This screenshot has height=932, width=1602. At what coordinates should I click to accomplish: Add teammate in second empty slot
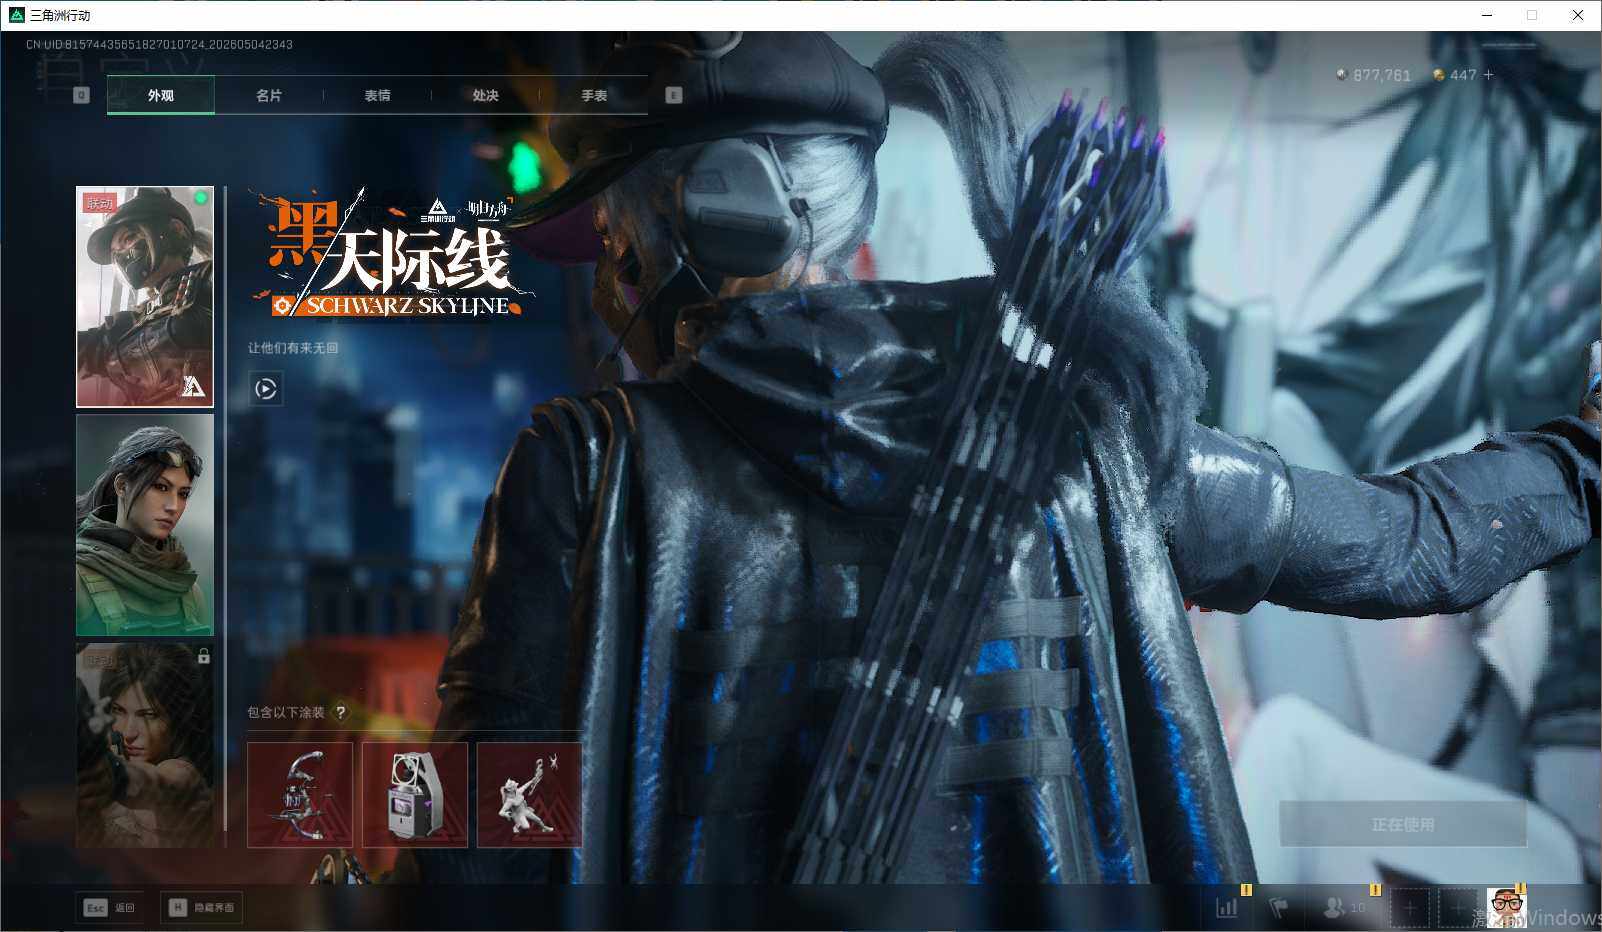(x=1458, y=908)
